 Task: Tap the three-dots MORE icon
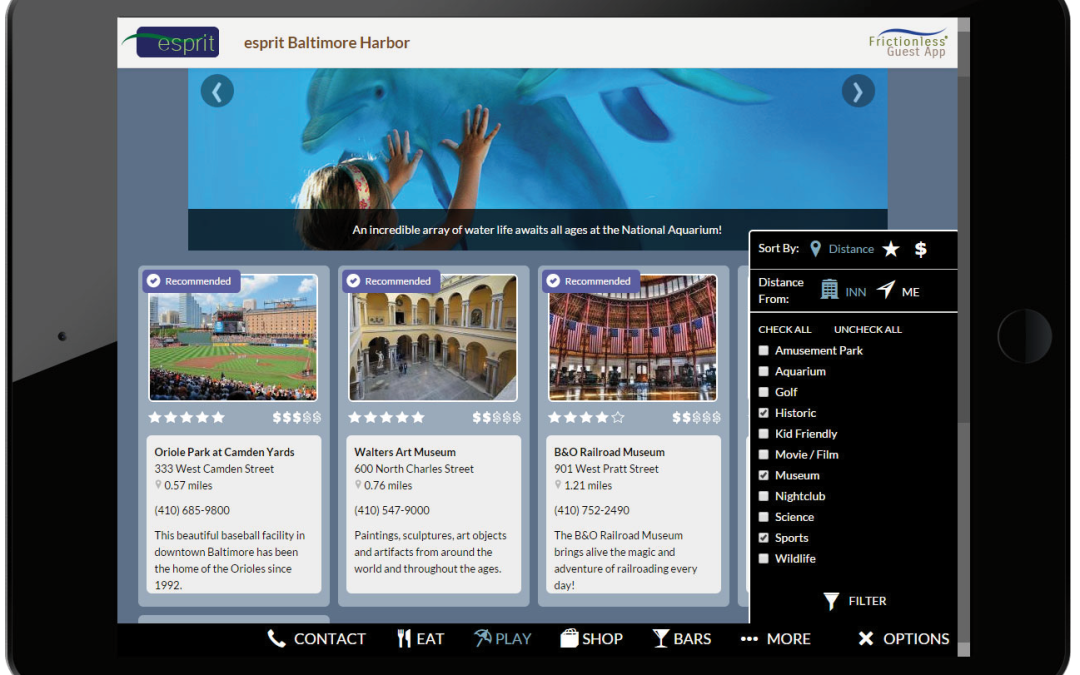(749, 639)
